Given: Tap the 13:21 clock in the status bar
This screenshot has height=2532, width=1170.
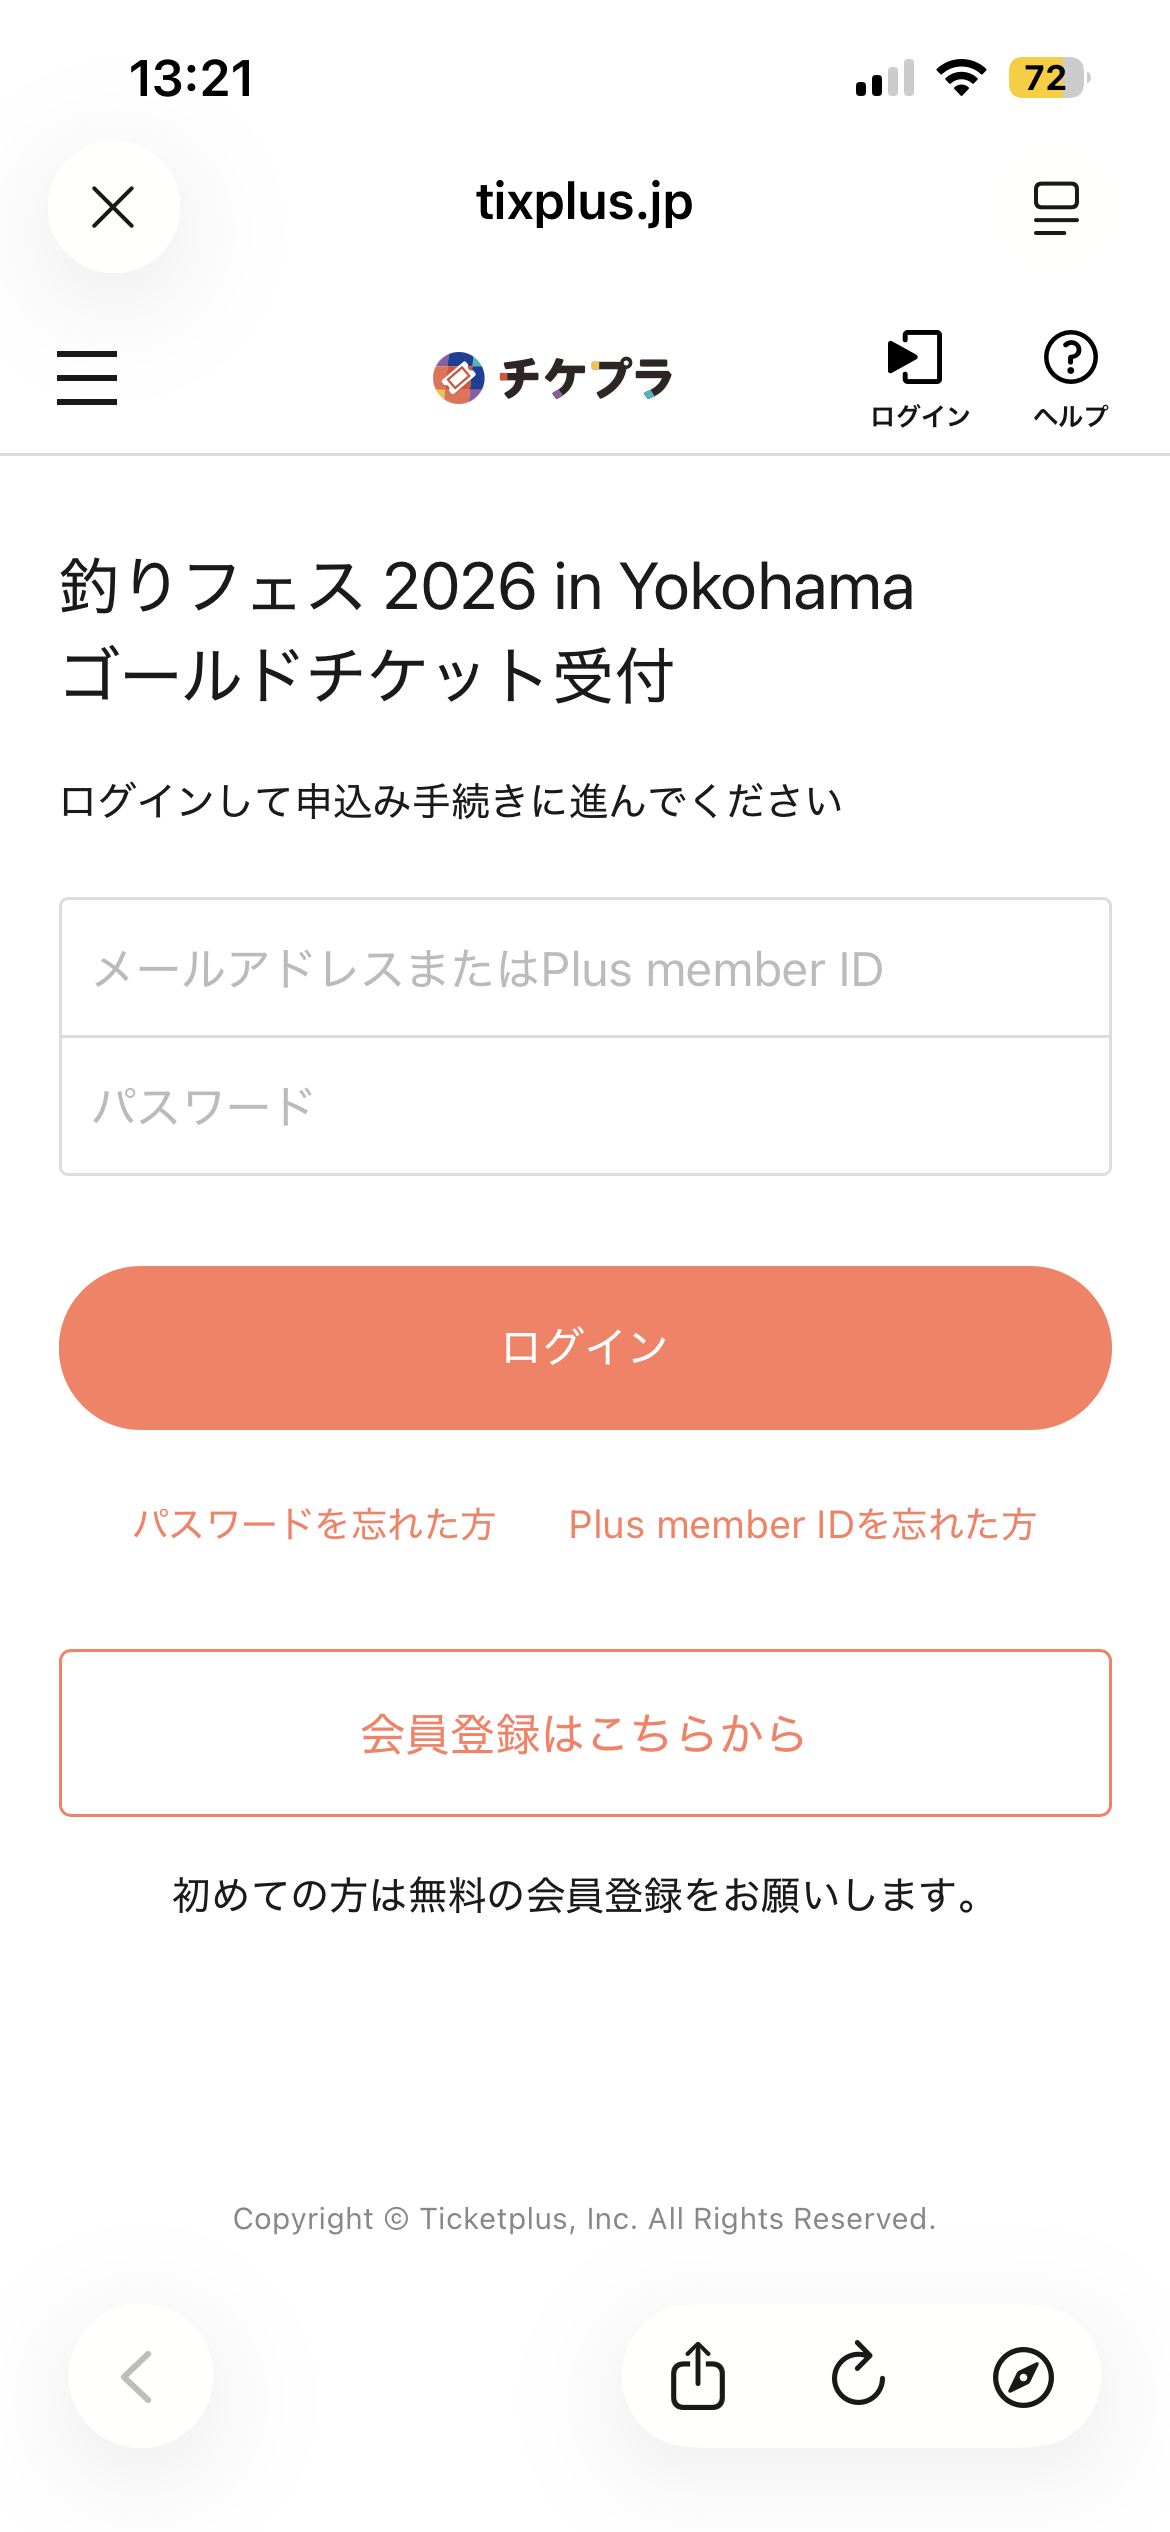Looking at the screenshot, I should click(191, 78).
